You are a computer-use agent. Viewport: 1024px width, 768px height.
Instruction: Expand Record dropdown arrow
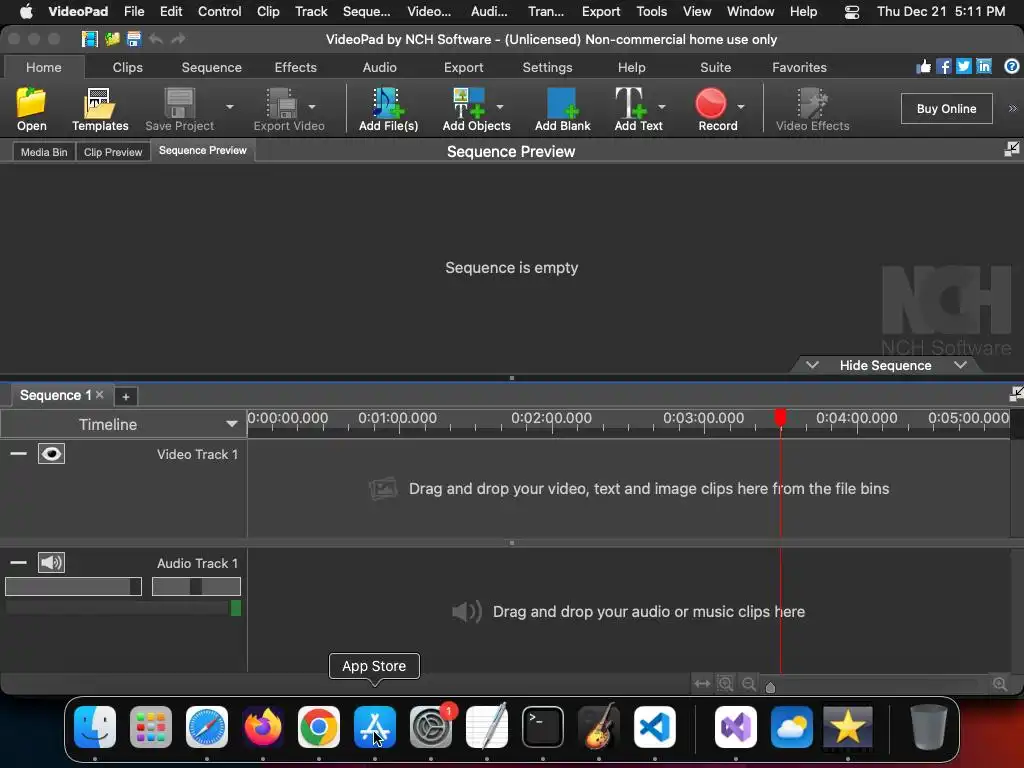pyautogui.click(x=741, y=106)
